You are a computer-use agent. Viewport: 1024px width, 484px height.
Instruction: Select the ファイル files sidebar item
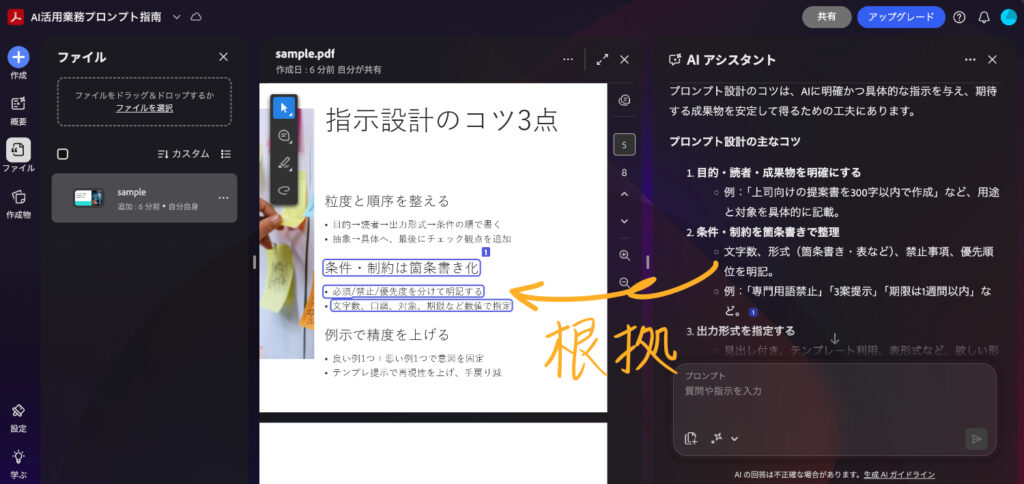click(18, 155)
